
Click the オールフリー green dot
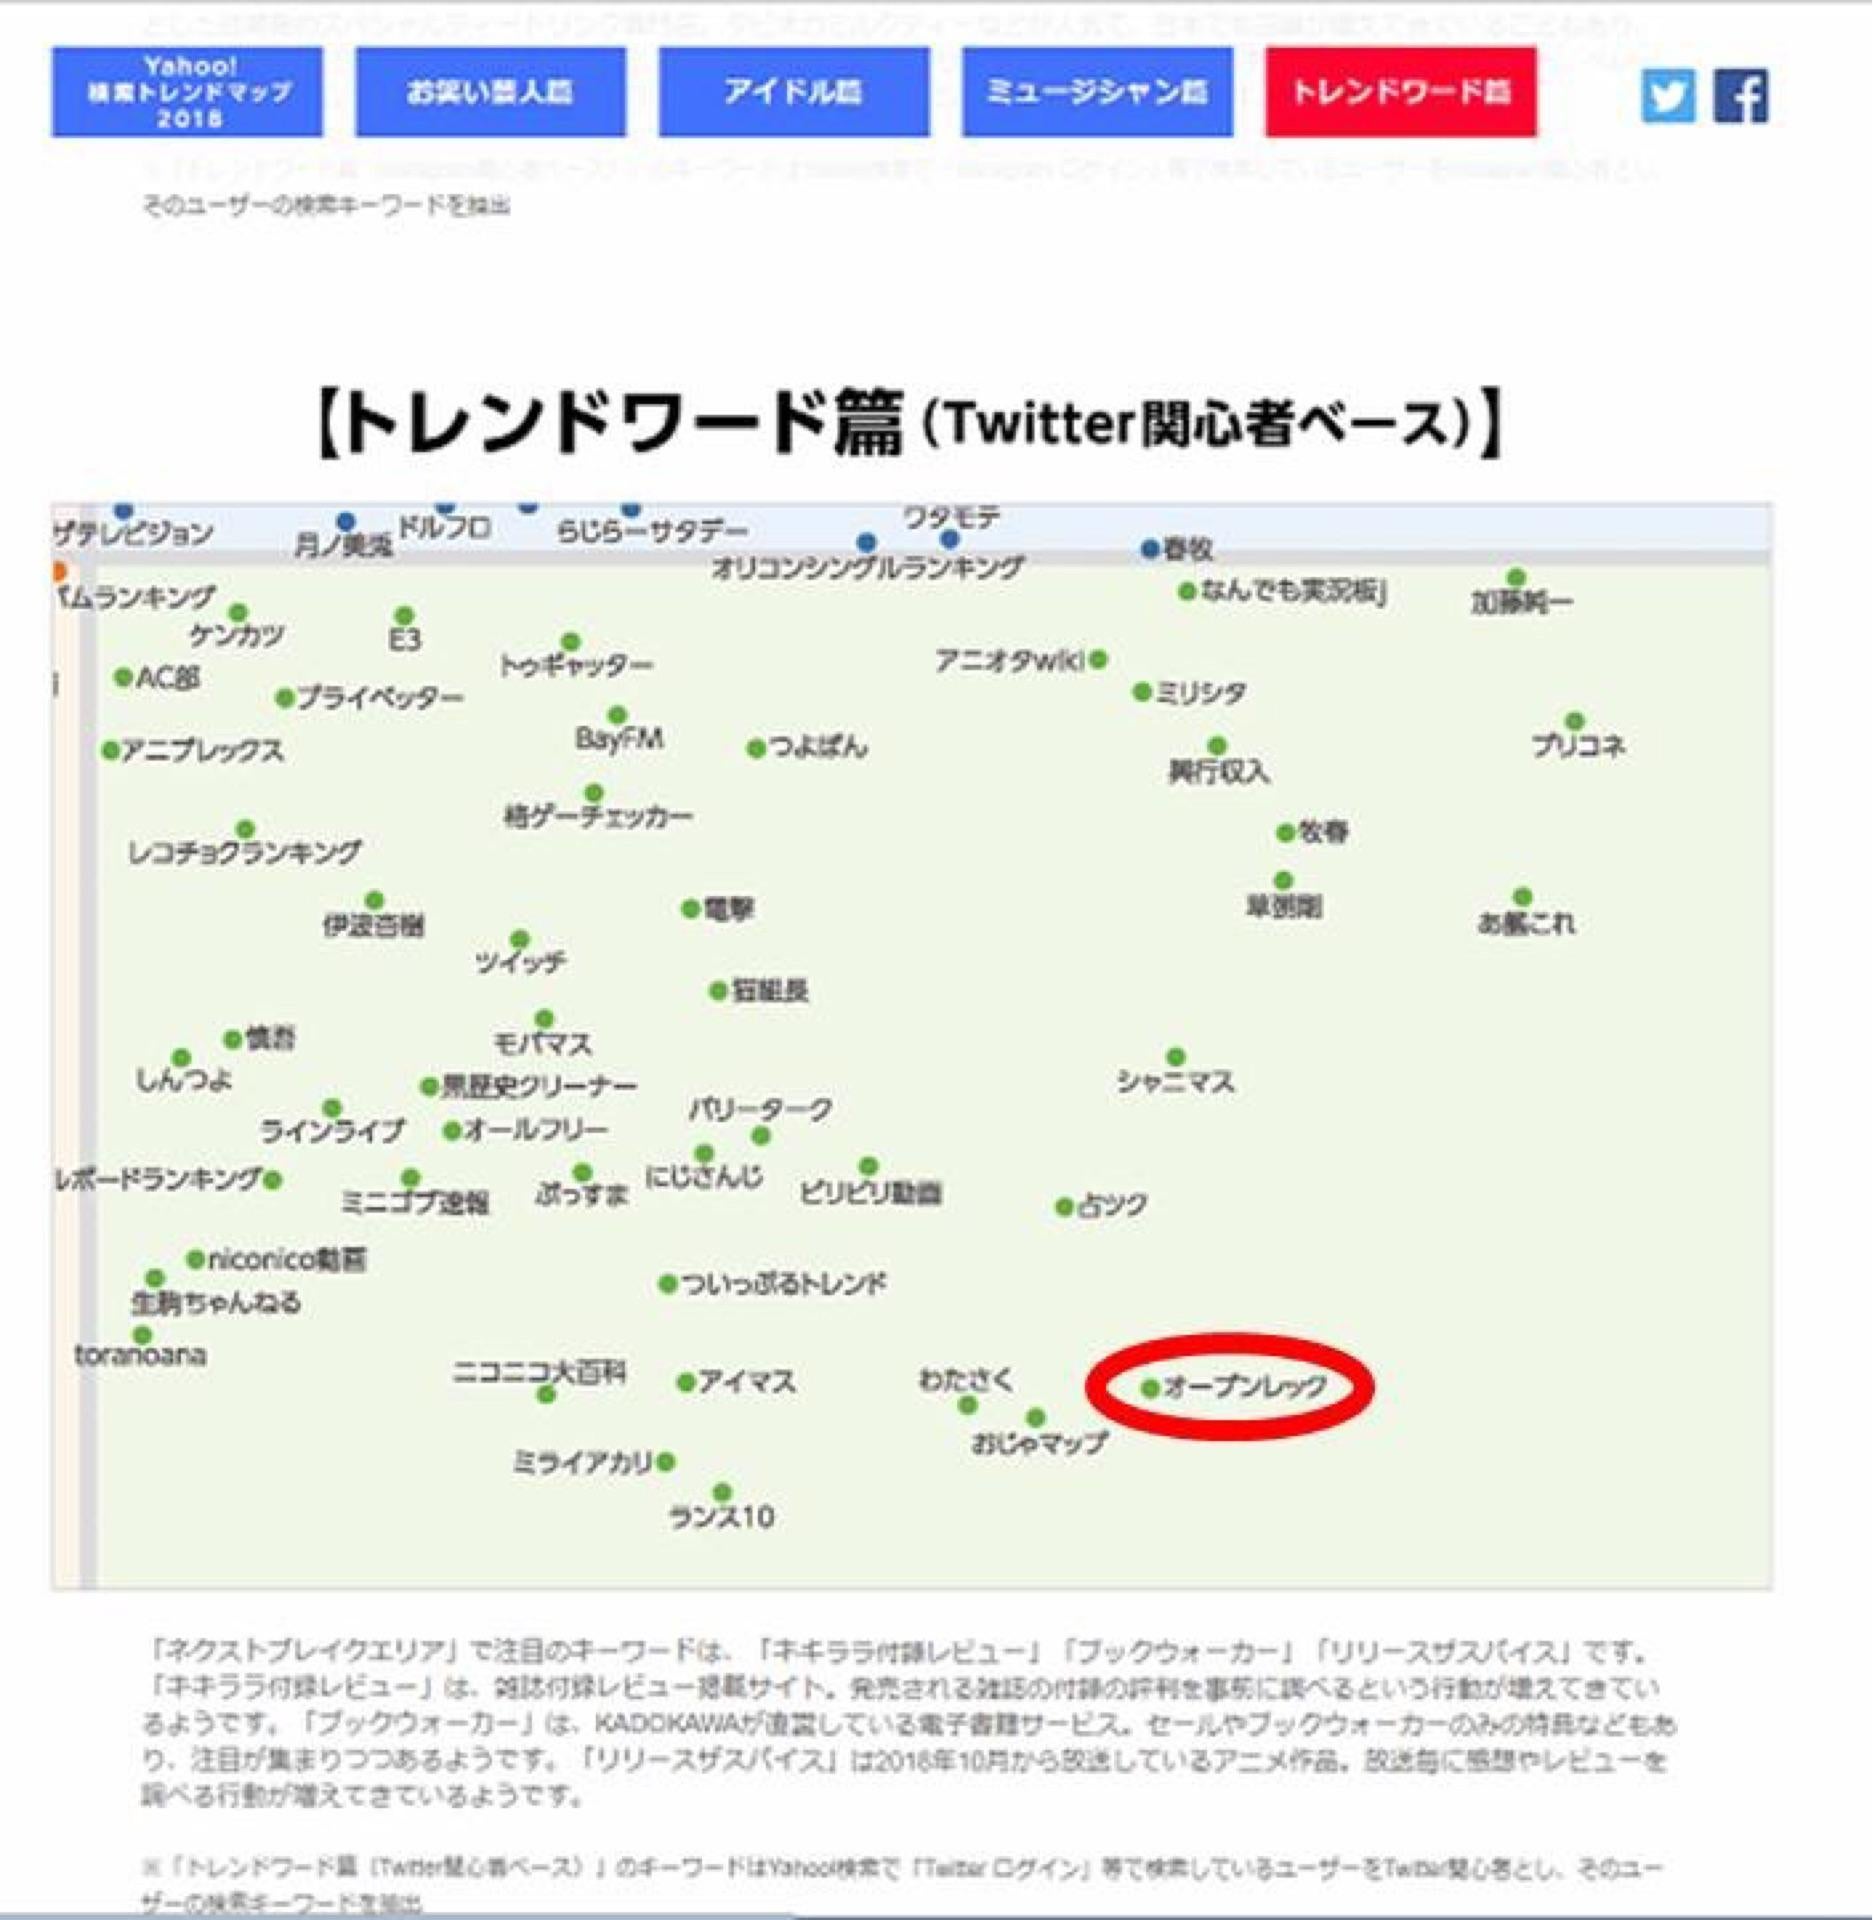click(452, 1131)
